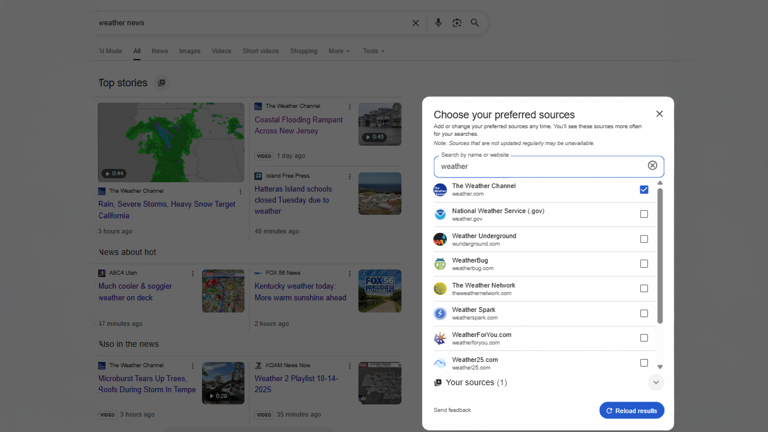Expand Your sources section chevron
Image resolution: width=768 pixels, height=432 pixels.
click(656, 382)
